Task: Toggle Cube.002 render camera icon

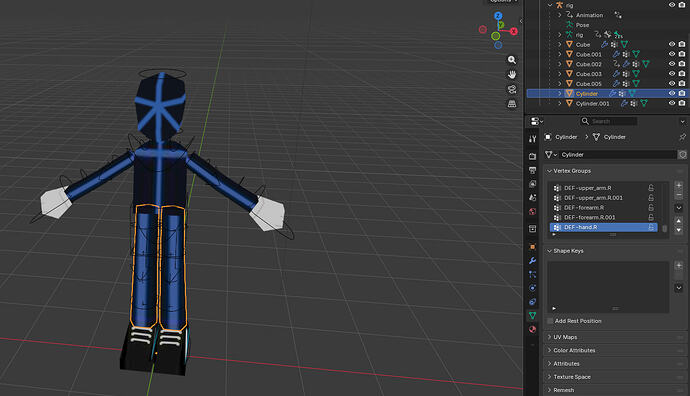Action: 682,64
